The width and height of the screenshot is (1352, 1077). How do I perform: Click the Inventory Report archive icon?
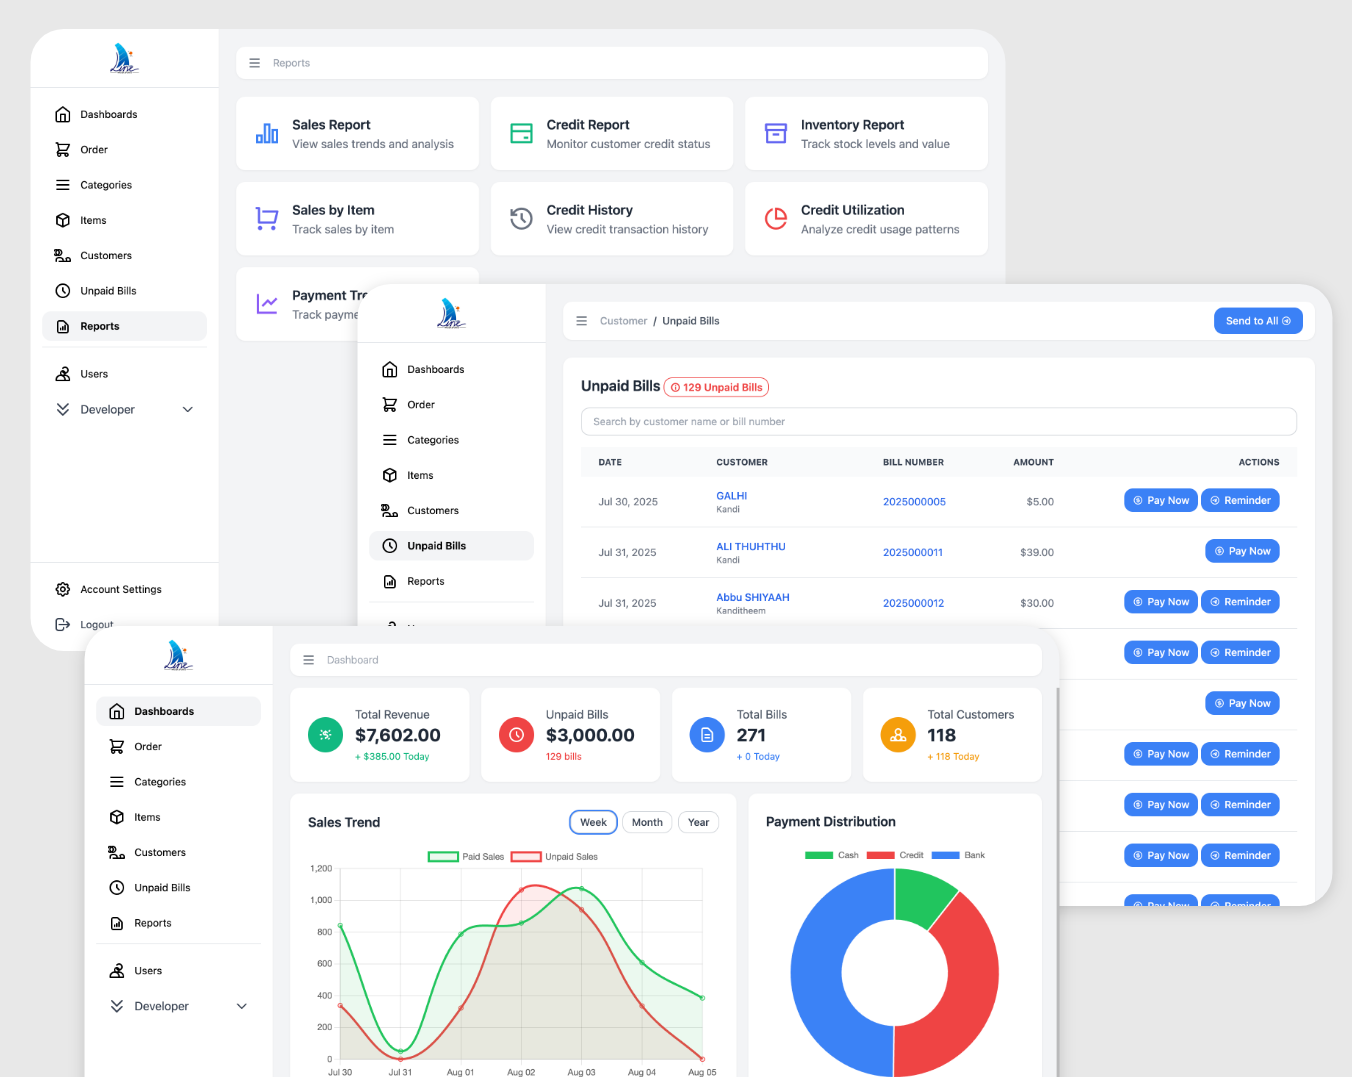[x=776, y=133]
